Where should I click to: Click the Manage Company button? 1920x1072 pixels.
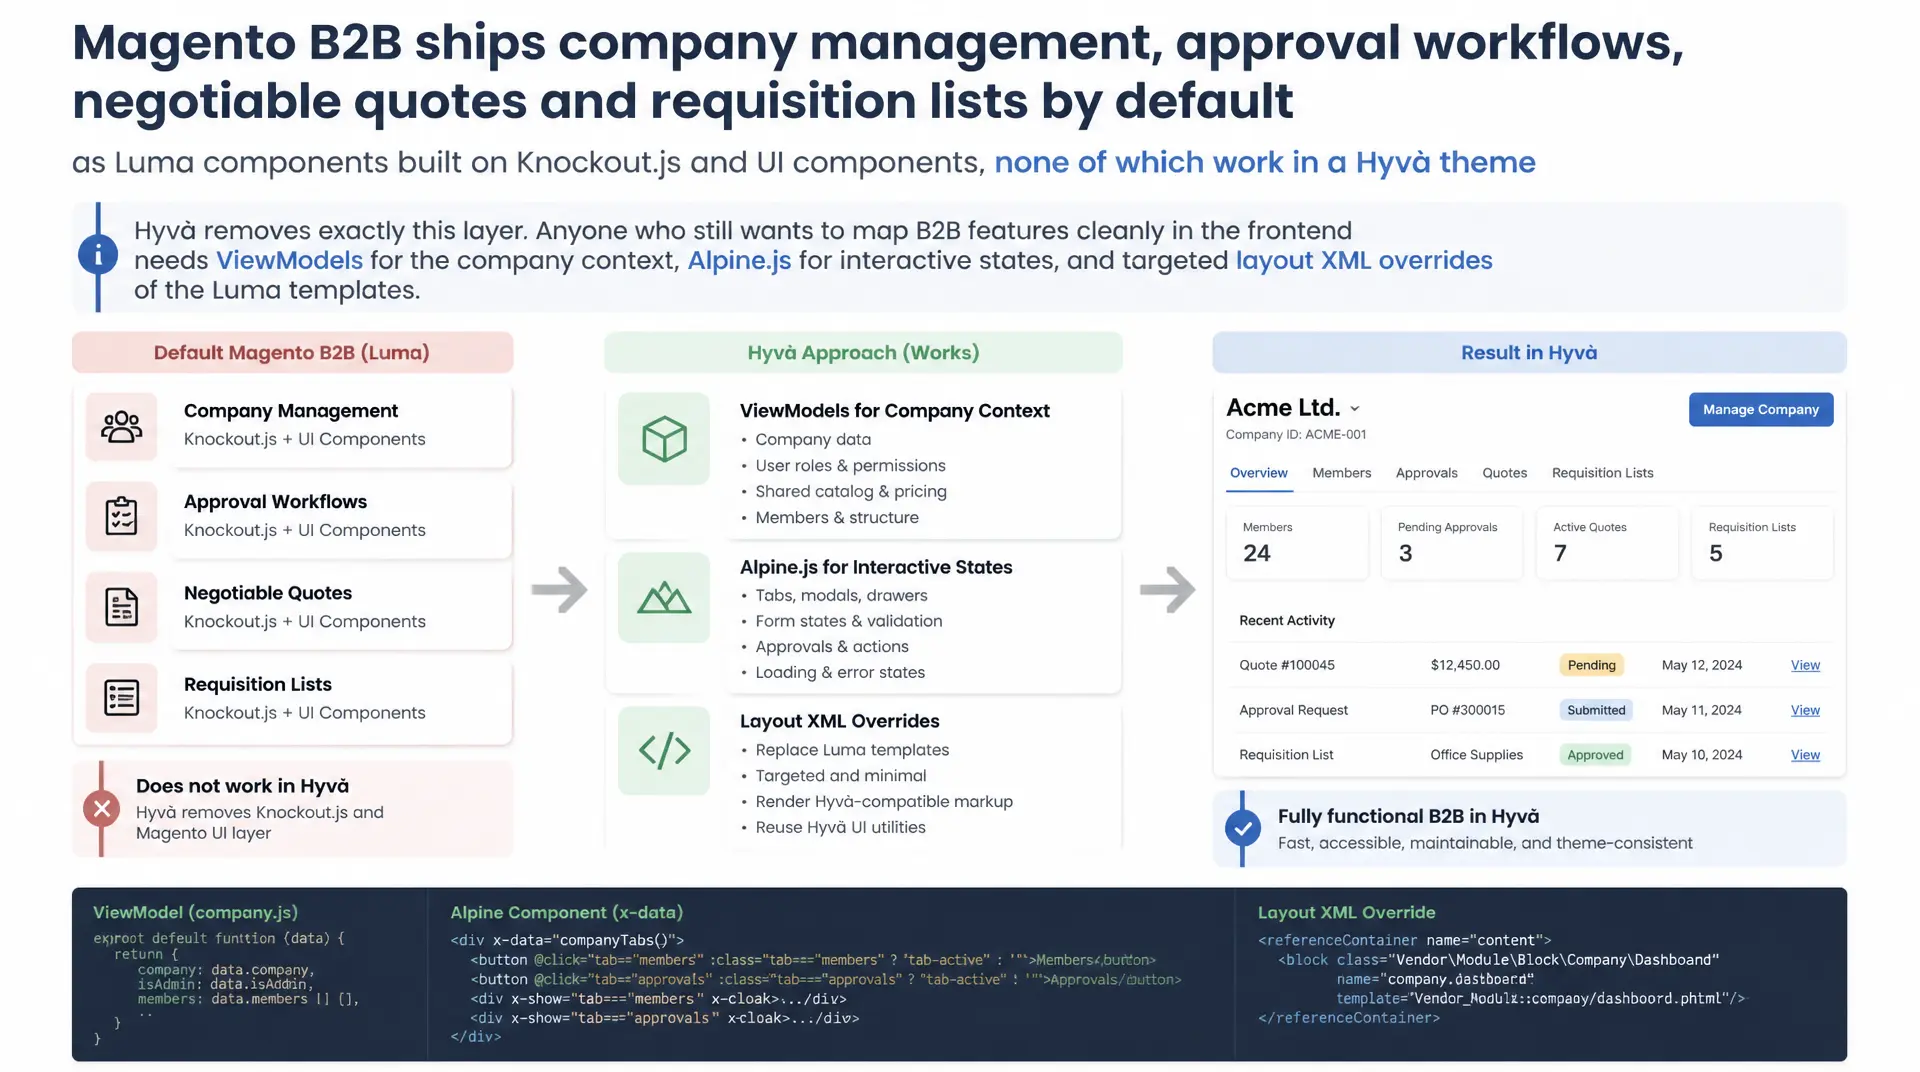coord(1761,409)
